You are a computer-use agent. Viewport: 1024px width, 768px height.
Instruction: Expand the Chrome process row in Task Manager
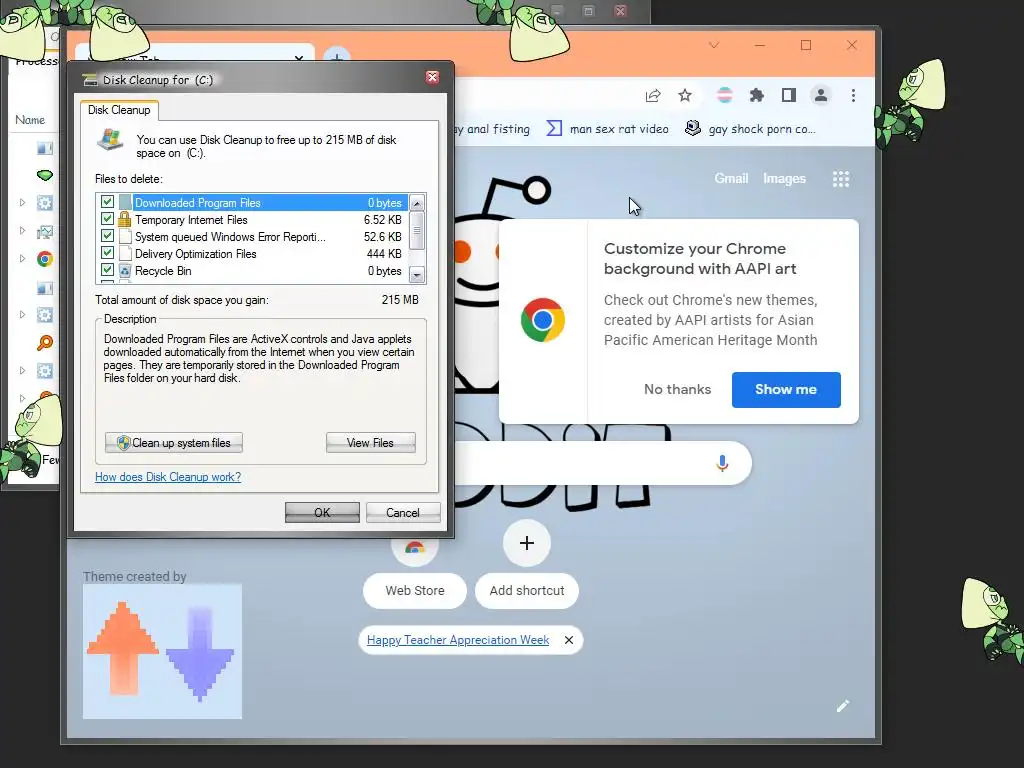click(x=22, y=259)
